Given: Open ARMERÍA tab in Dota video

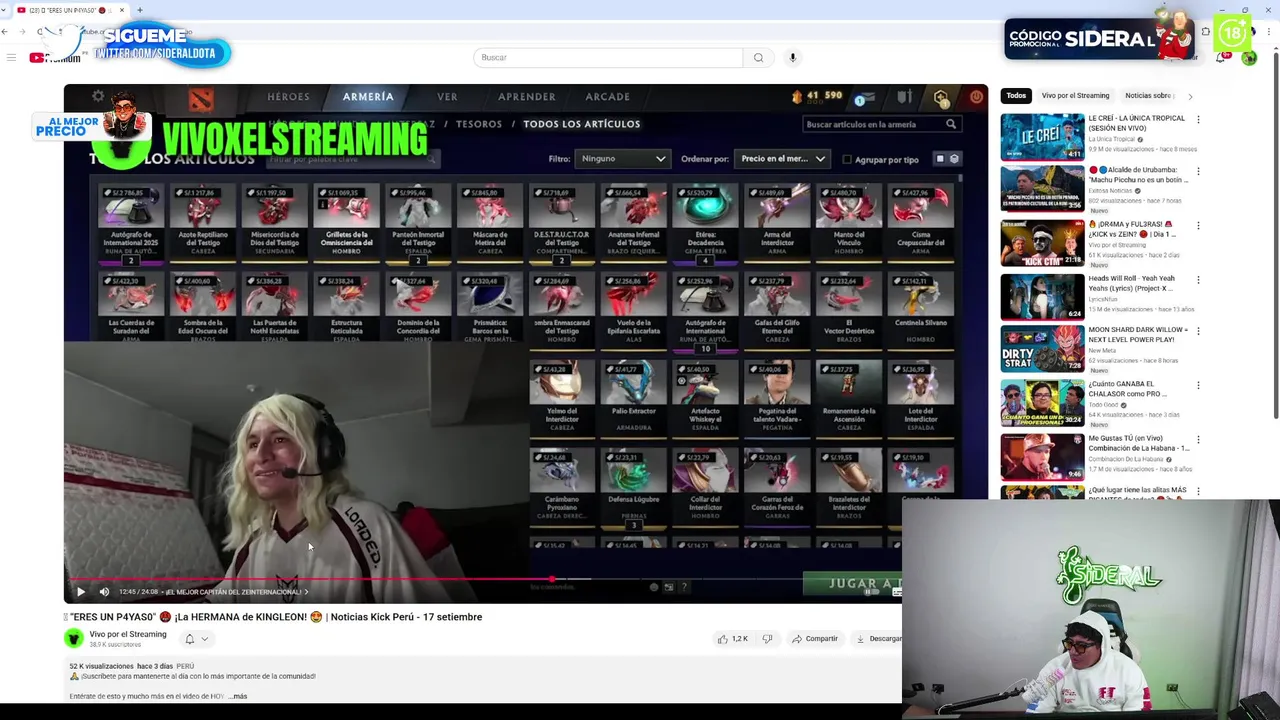Looking at the screenshot, I should click(368, 97).
